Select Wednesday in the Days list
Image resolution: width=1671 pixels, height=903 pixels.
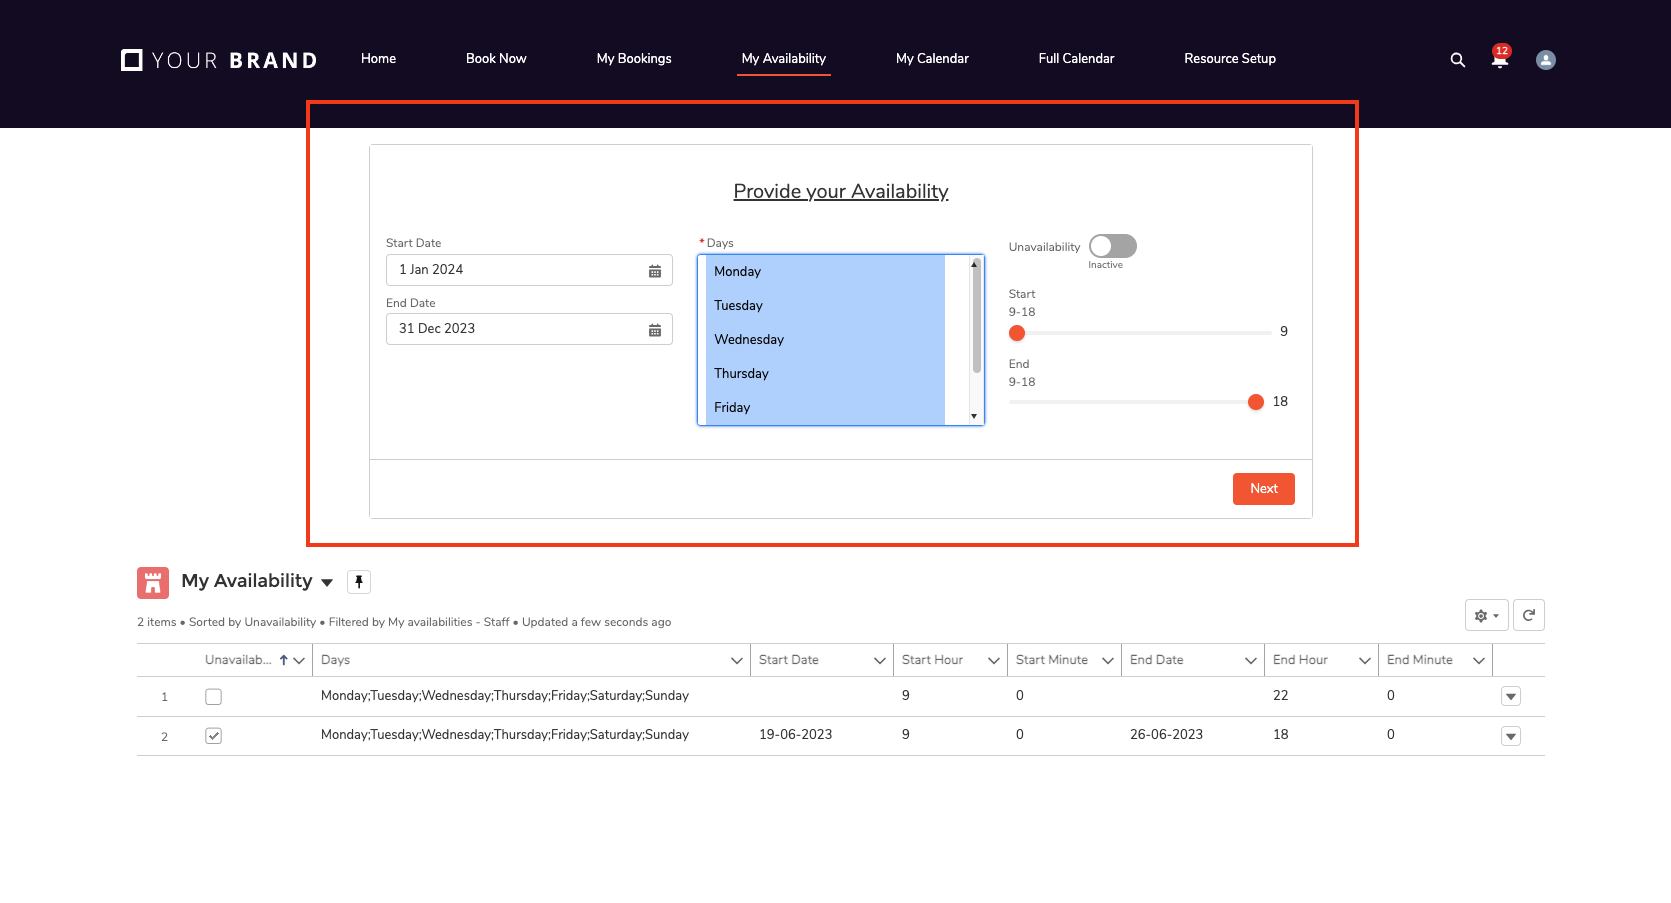[749, 340]
